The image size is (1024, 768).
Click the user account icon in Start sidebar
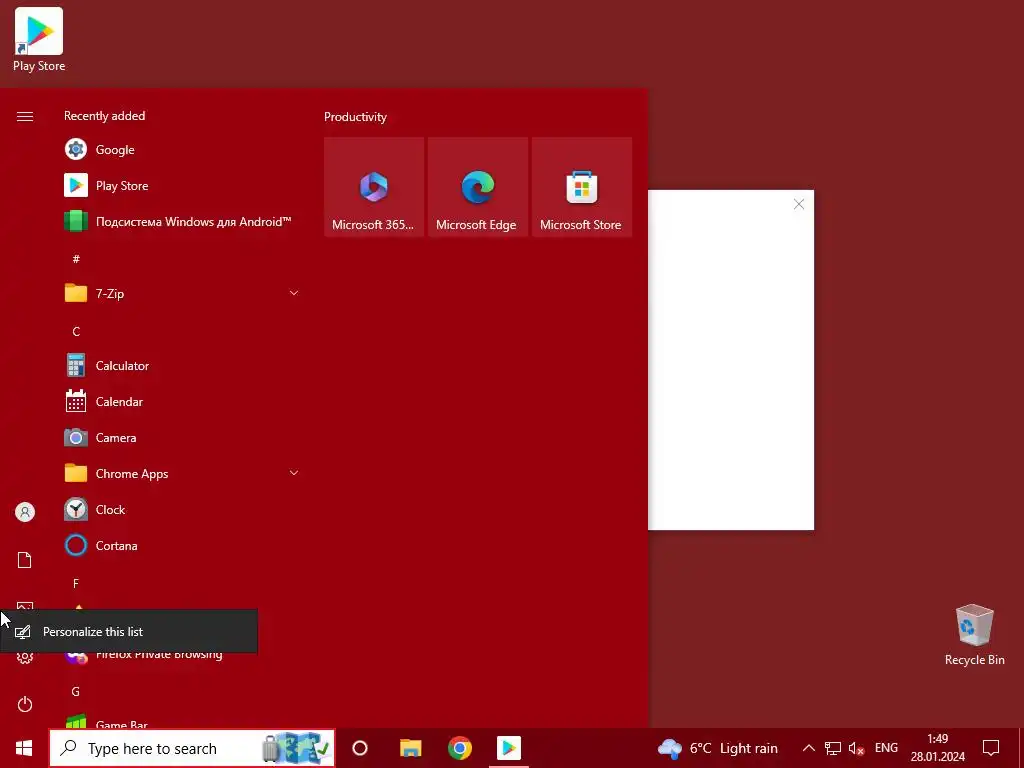(x=25, y=512)
